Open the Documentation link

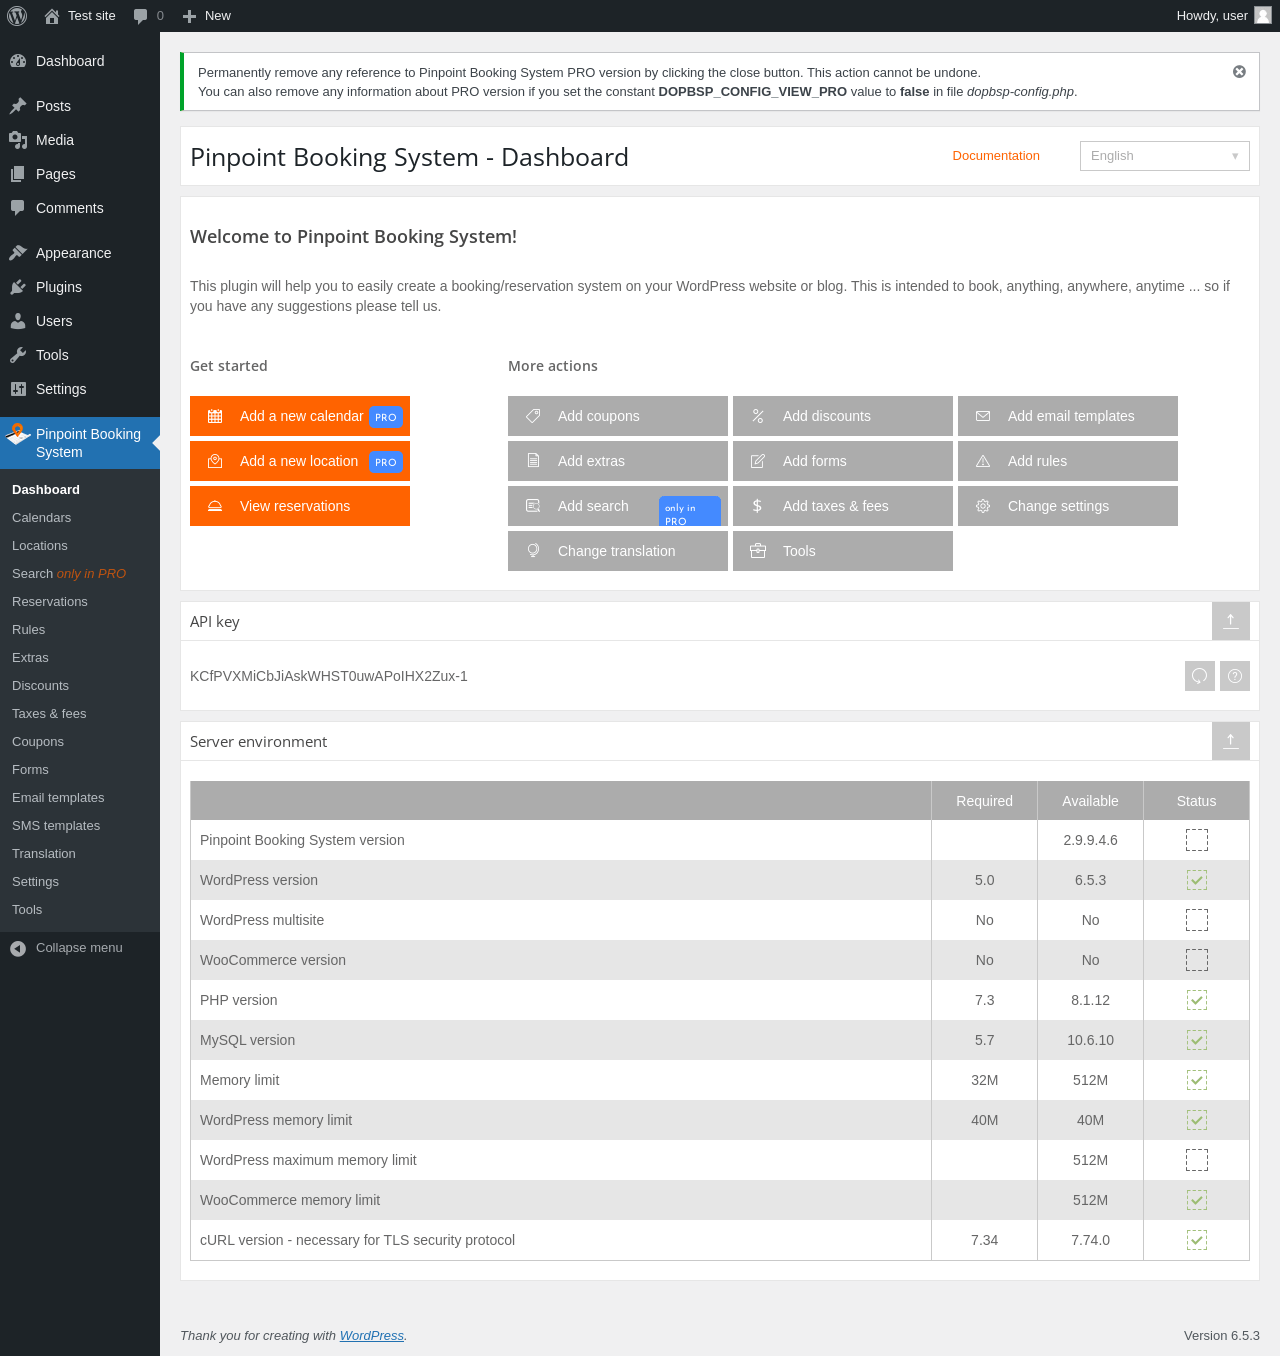tap(995, 156)
